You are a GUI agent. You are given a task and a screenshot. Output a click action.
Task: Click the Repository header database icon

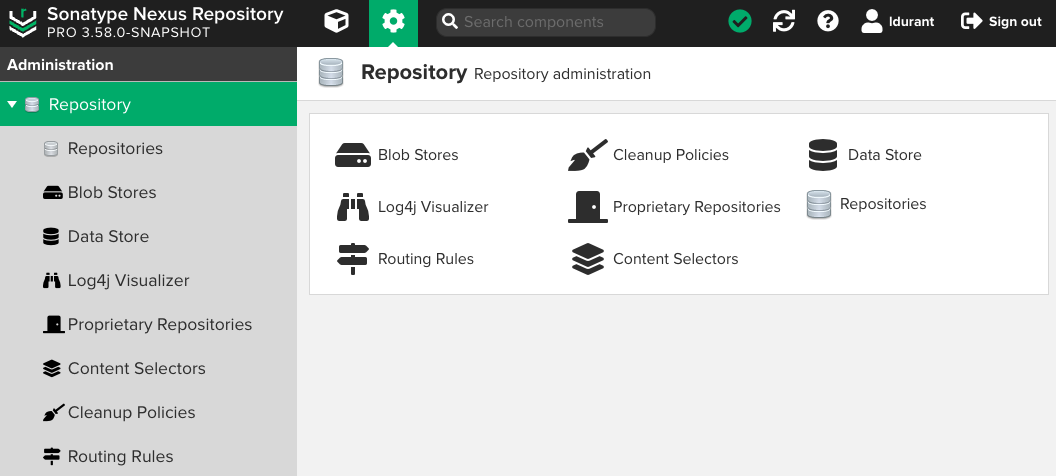point(331,72)
